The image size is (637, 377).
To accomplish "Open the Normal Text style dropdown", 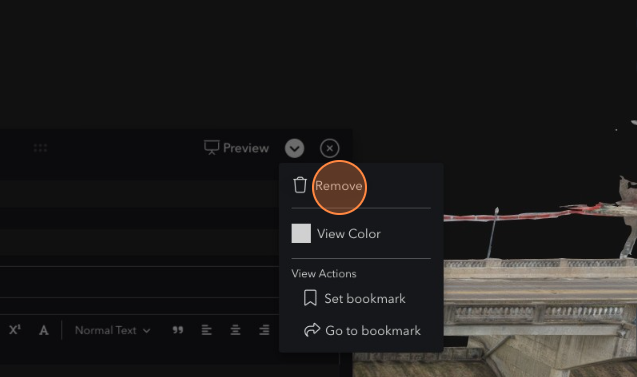I will [x=113, y=330].
